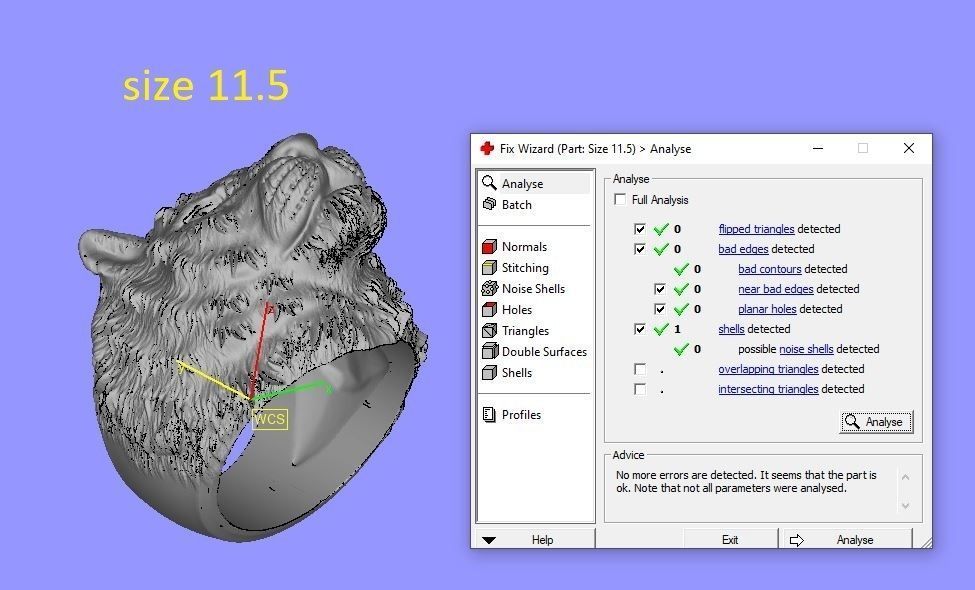Viewport: 975px width, 590px height.
Task: Open the flipped triangles link
Action: (756, 229)
